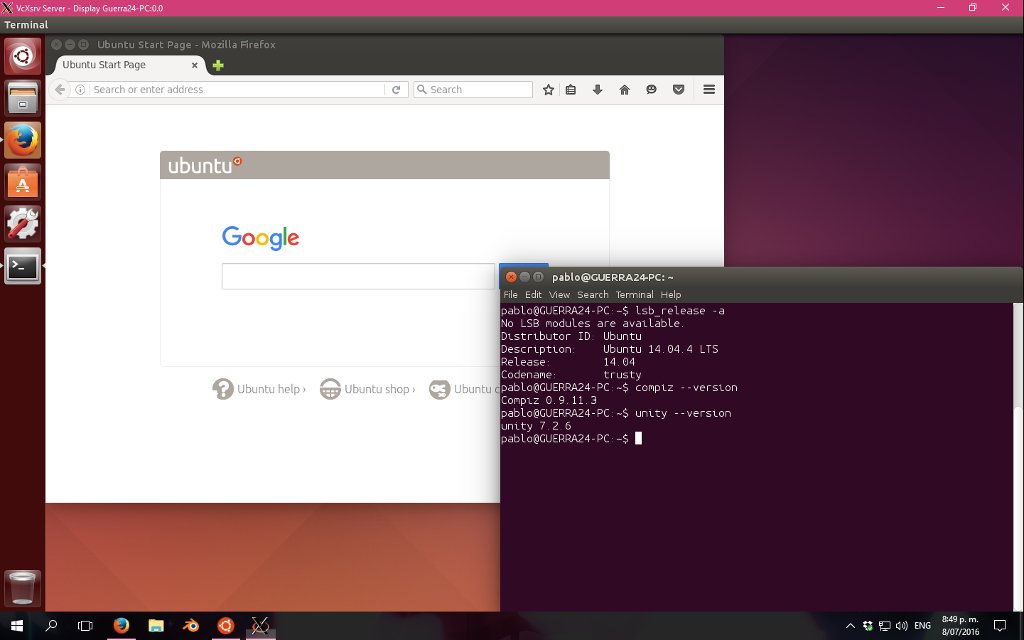
Task: Open the Ubuntu Dash from the launcher
Action: (22, 57)
